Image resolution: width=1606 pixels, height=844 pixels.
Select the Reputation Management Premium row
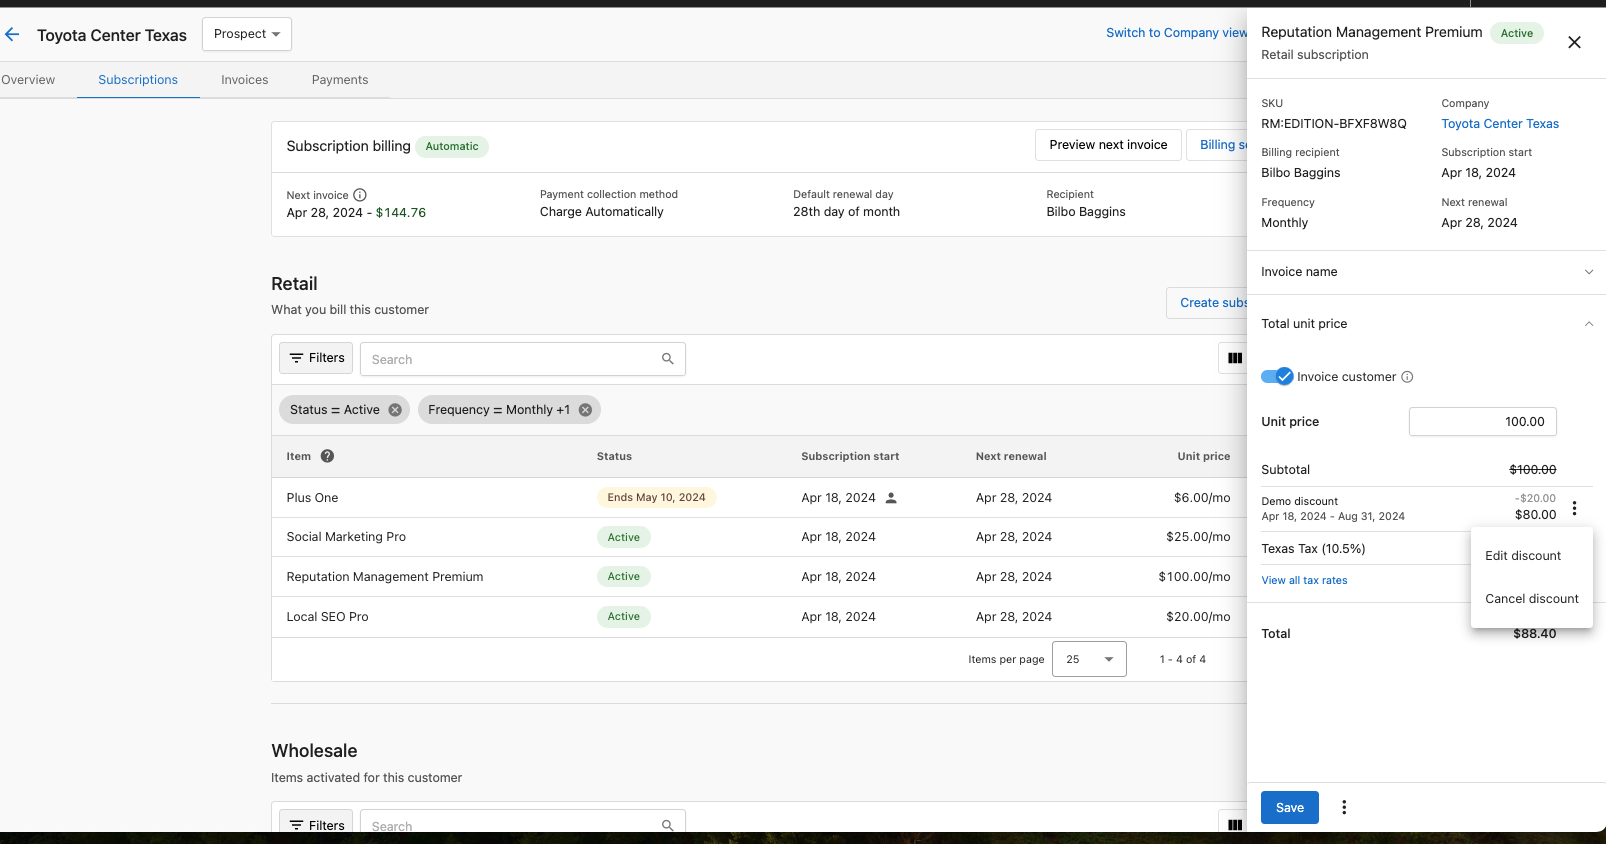point(759,577)
